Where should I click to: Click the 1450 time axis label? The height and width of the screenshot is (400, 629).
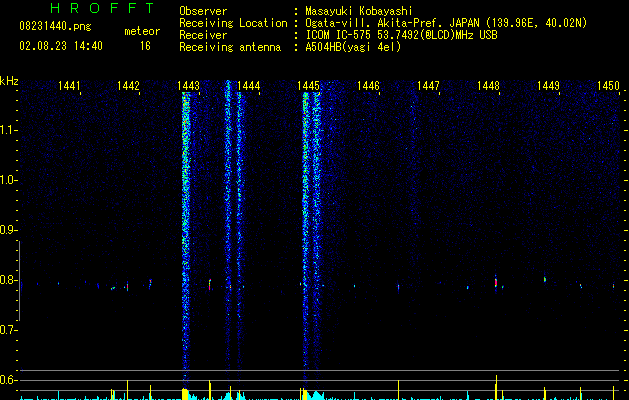[x=609, y=86]
